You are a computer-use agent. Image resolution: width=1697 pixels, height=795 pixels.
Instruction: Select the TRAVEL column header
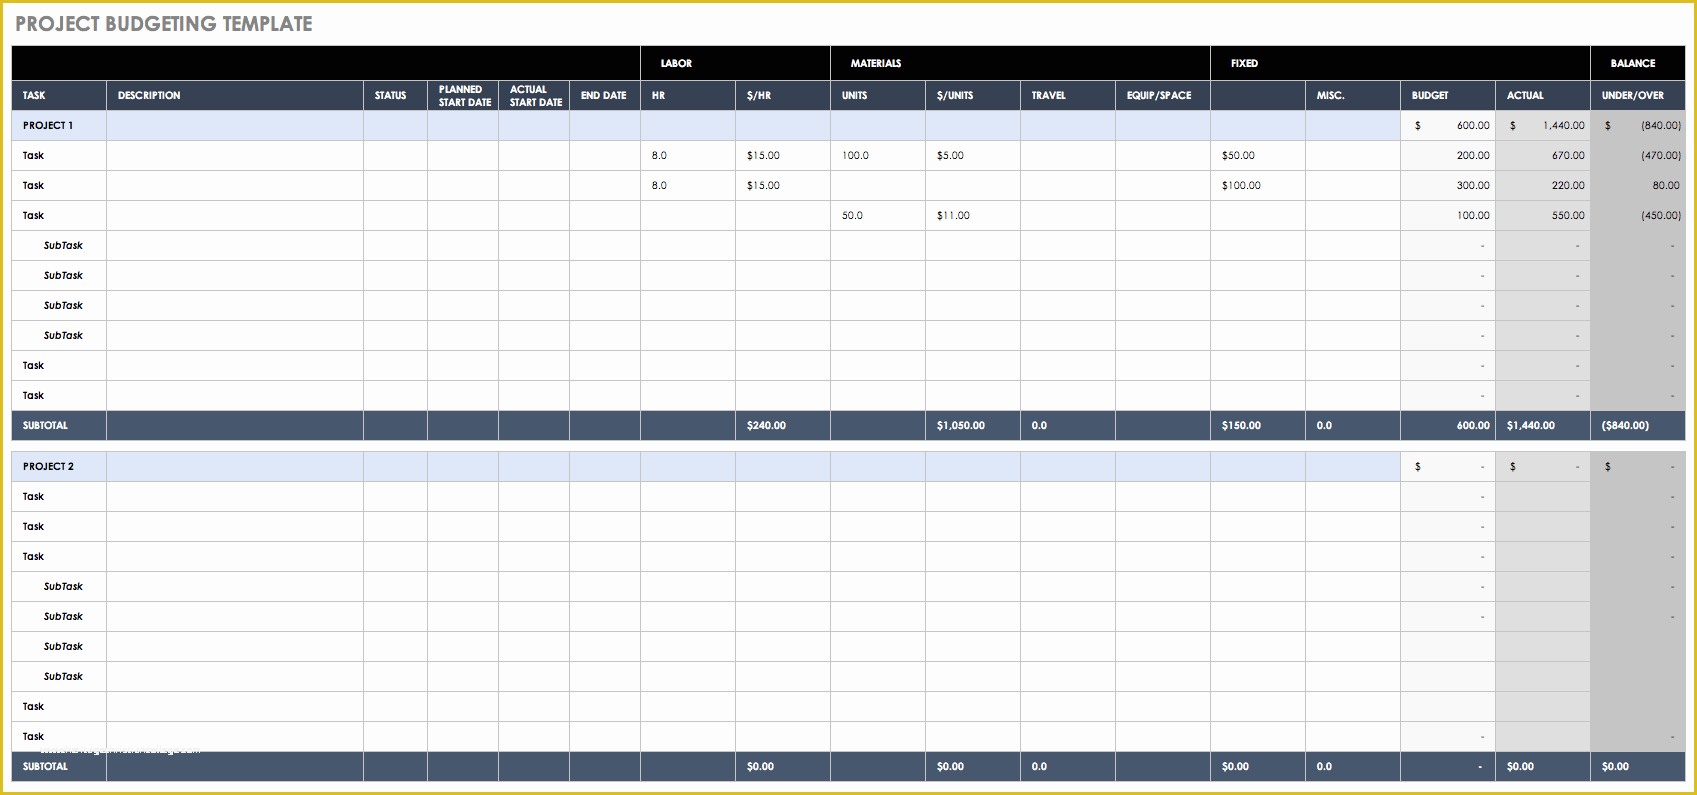pos(1068,95)
